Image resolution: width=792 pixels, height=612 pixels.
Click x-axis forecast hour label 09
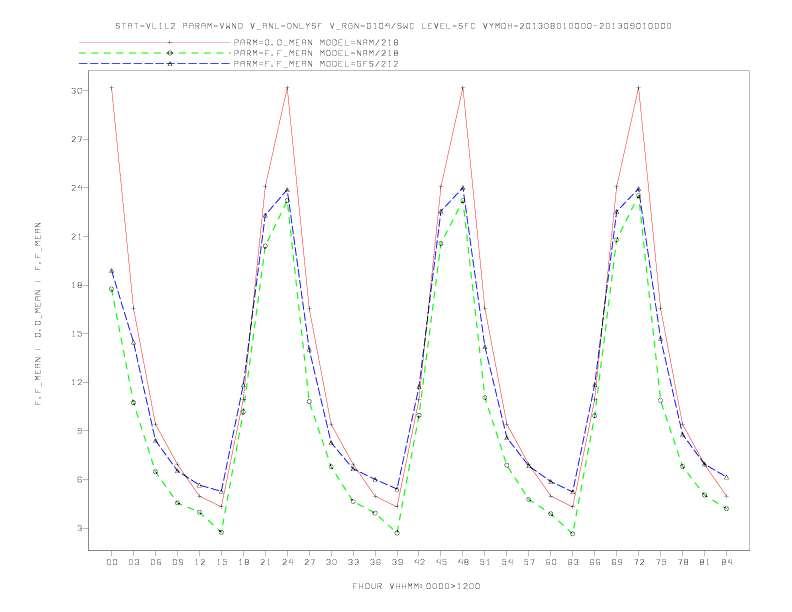[x=177, y=562]
